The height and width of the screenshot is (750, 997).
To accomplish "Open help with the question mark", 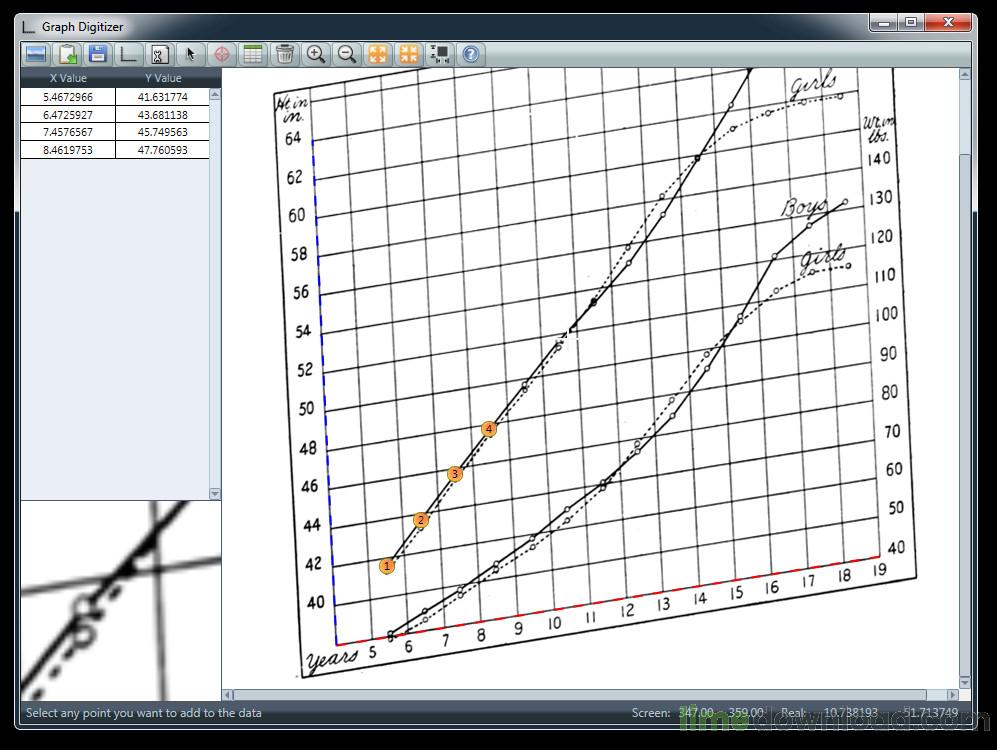I will tap(471, 55).
